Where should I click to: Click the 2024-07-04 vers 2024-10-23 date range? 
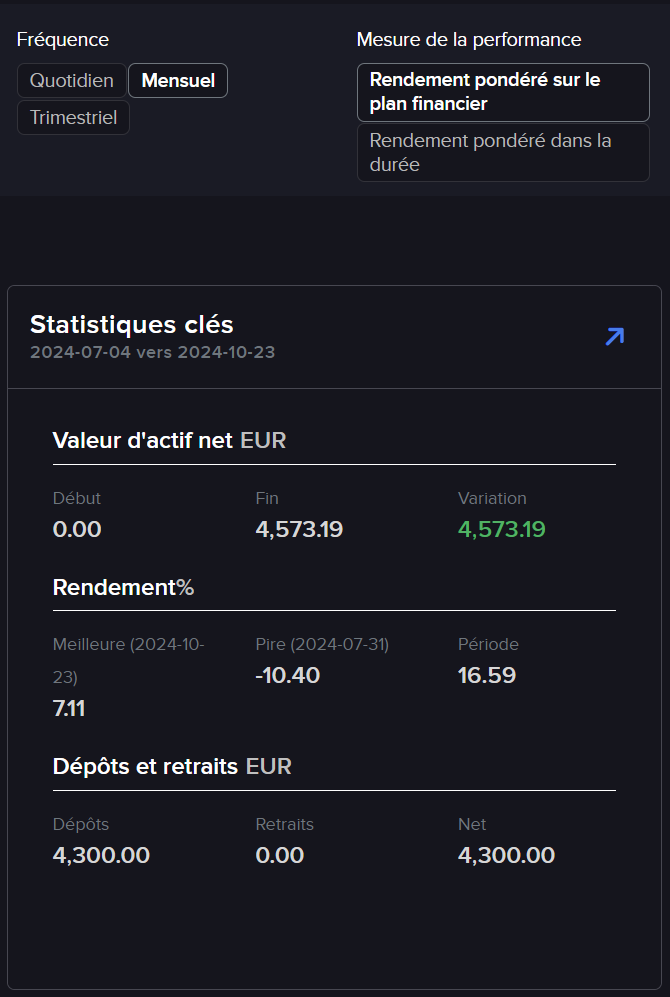(x=153, y=352)
